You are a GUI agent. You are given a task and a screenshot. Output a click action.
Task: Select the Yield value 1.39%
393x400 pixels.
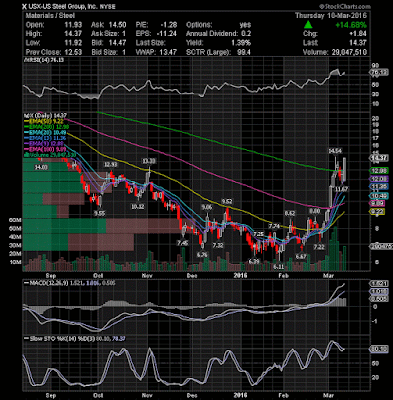point(241,43)
